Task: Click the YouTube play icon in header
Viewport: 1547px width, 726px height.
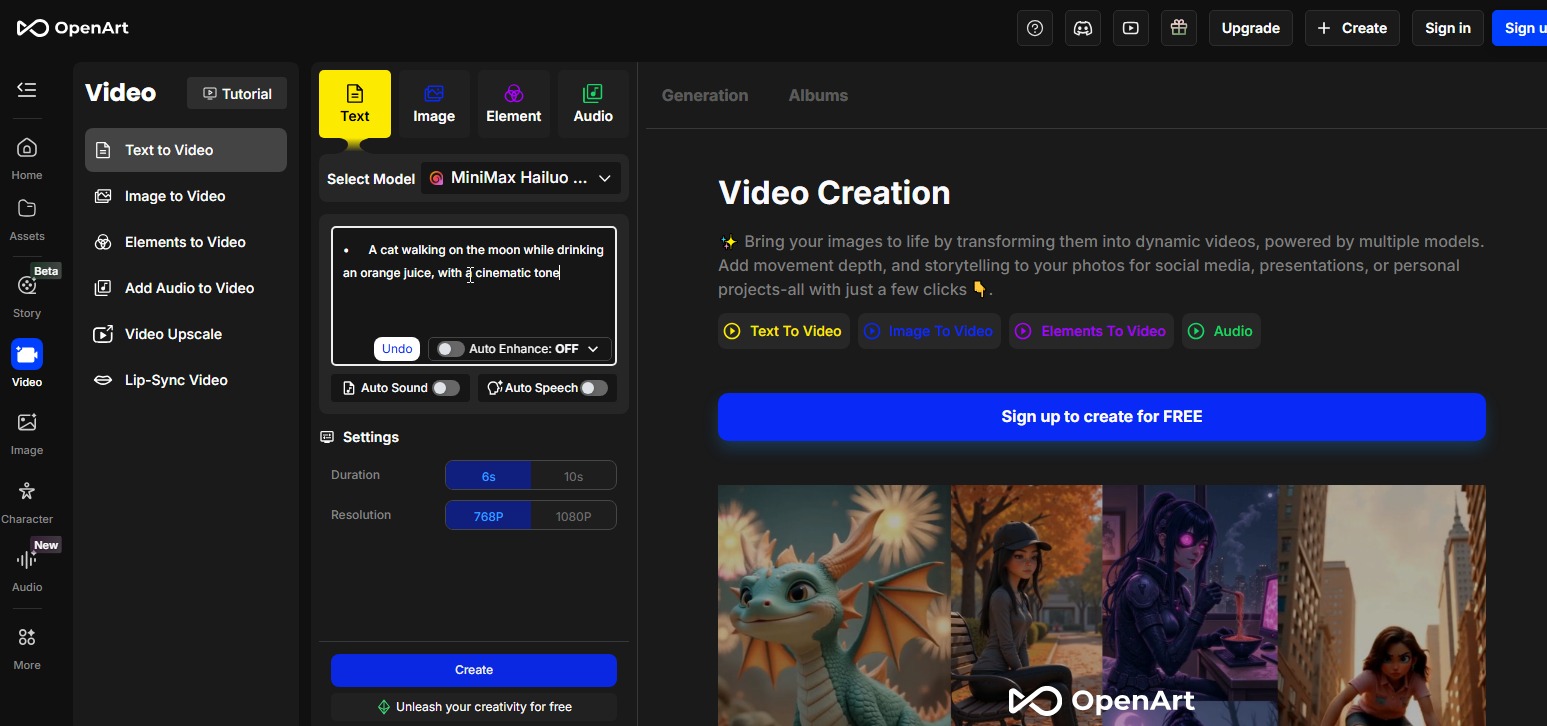Action: coord(1131,28)
